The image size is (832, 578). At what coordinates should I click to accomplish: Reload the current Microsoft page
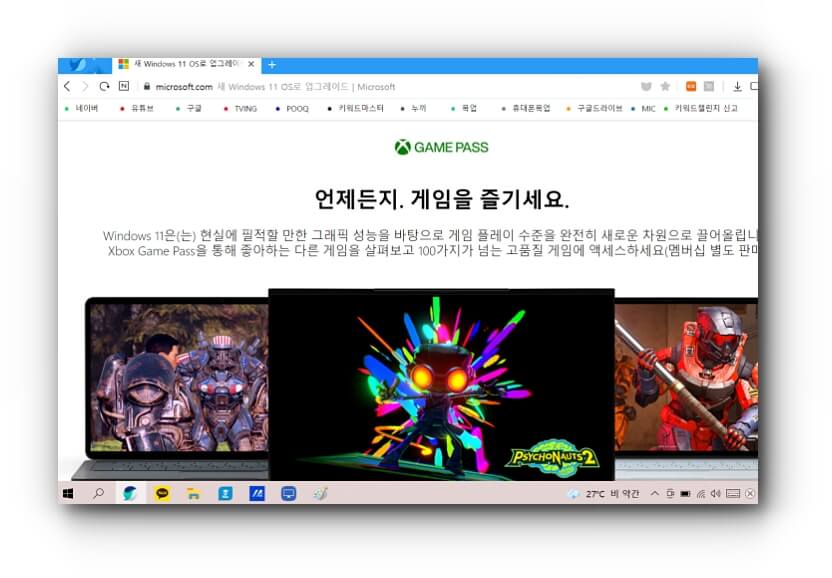[104, 87]
